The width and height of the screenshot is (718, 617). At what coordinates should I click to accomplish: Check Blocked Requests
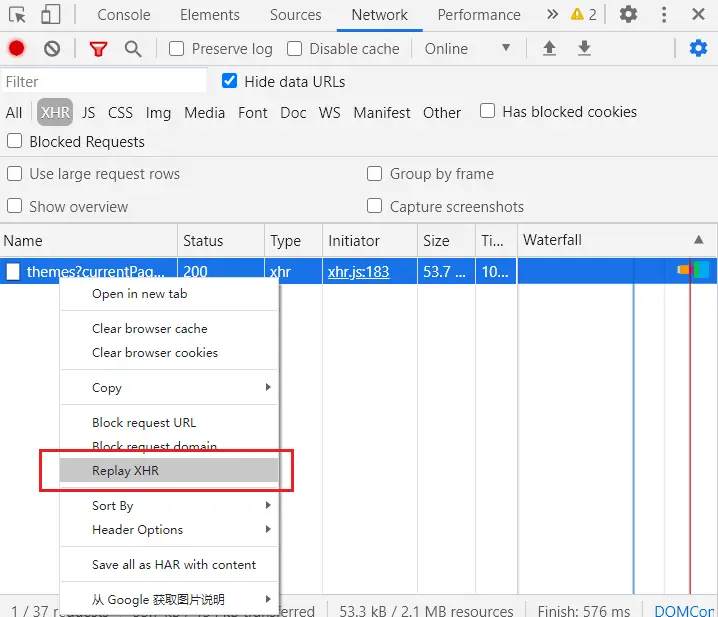[15, 141]
